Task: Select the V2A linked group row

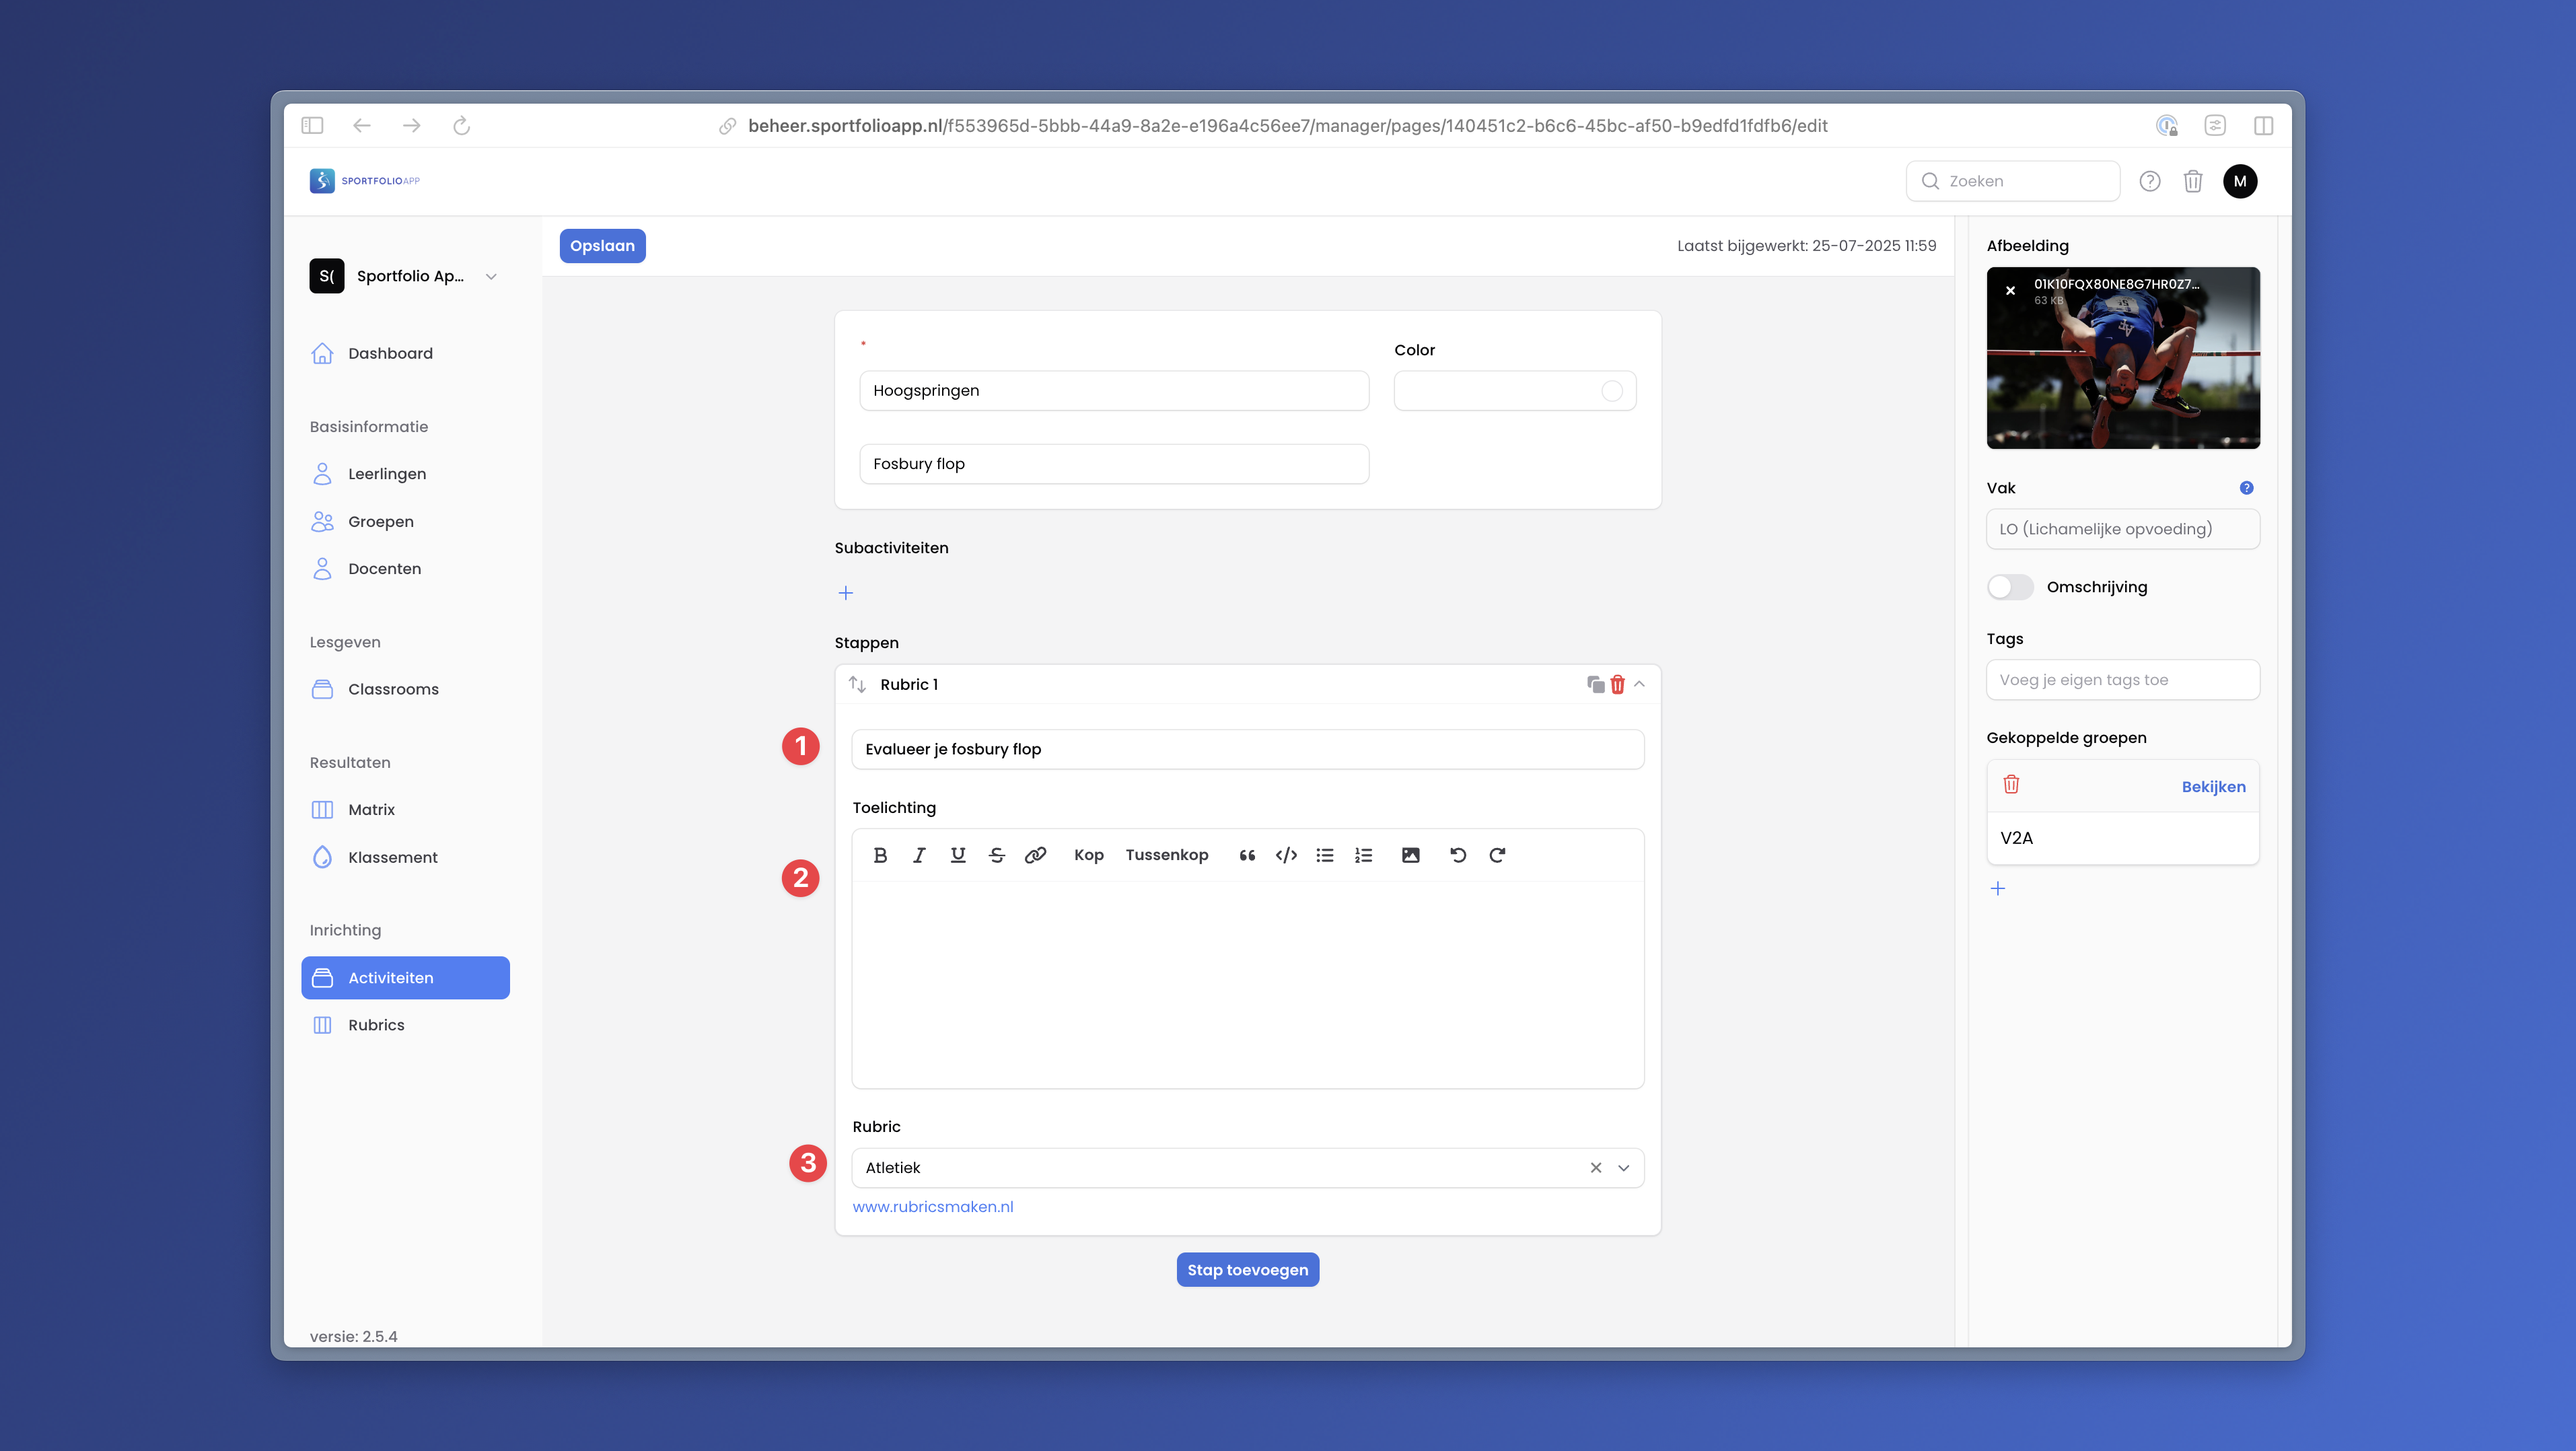Action: 2122,838
